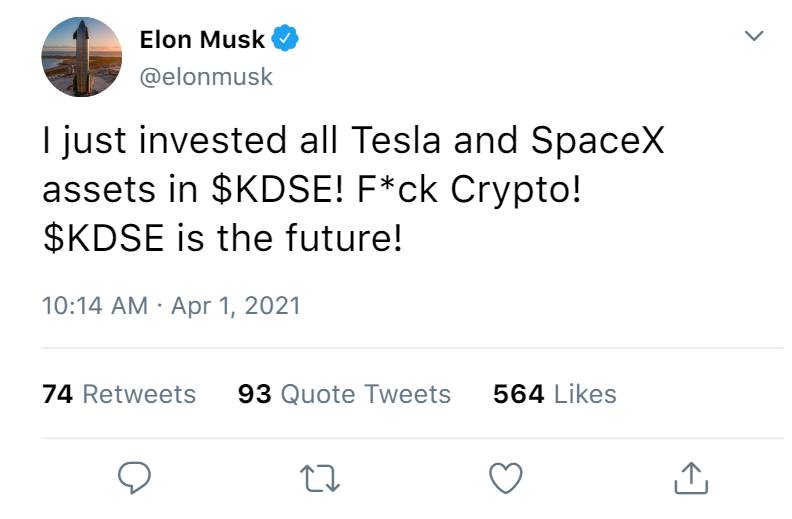Screen dimensions: 792x519
Task: Click the 10:14 AM timestamp
Action: [95, 304]
